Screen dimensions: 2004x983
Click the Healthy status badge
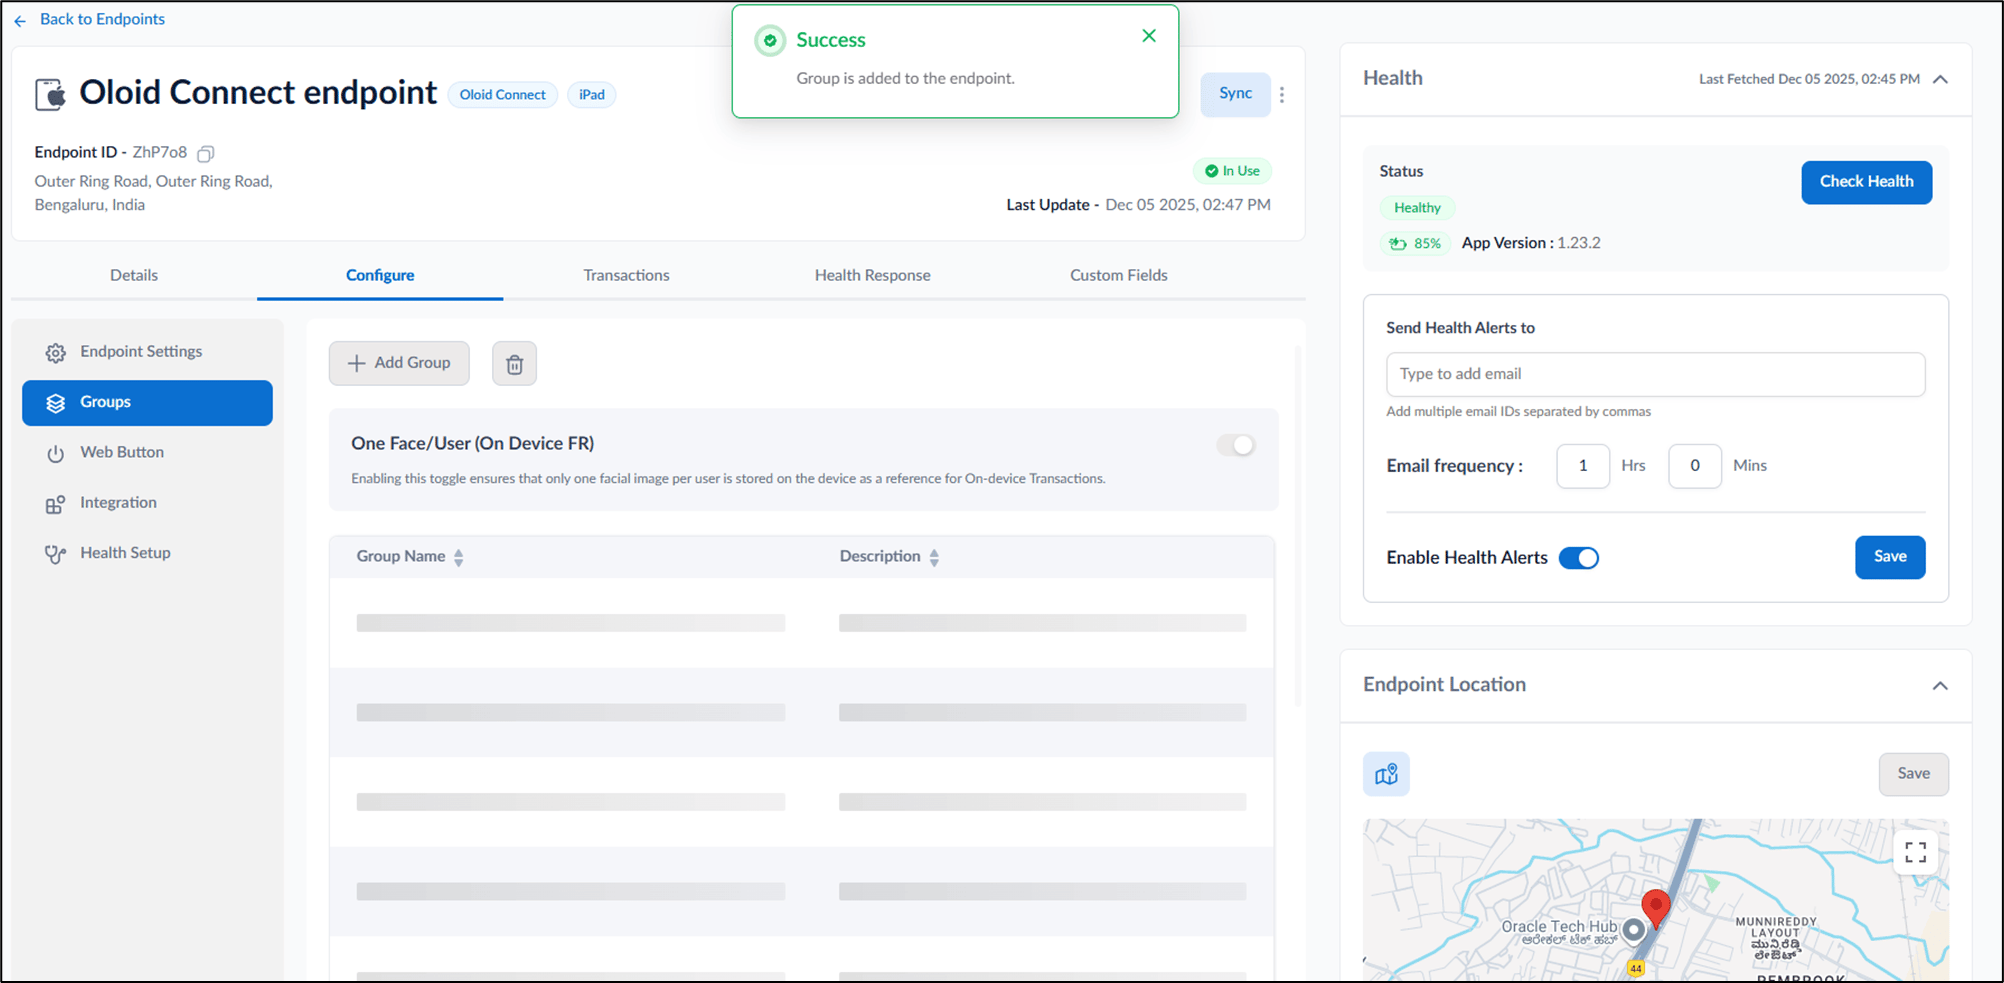coord(1417,208)
